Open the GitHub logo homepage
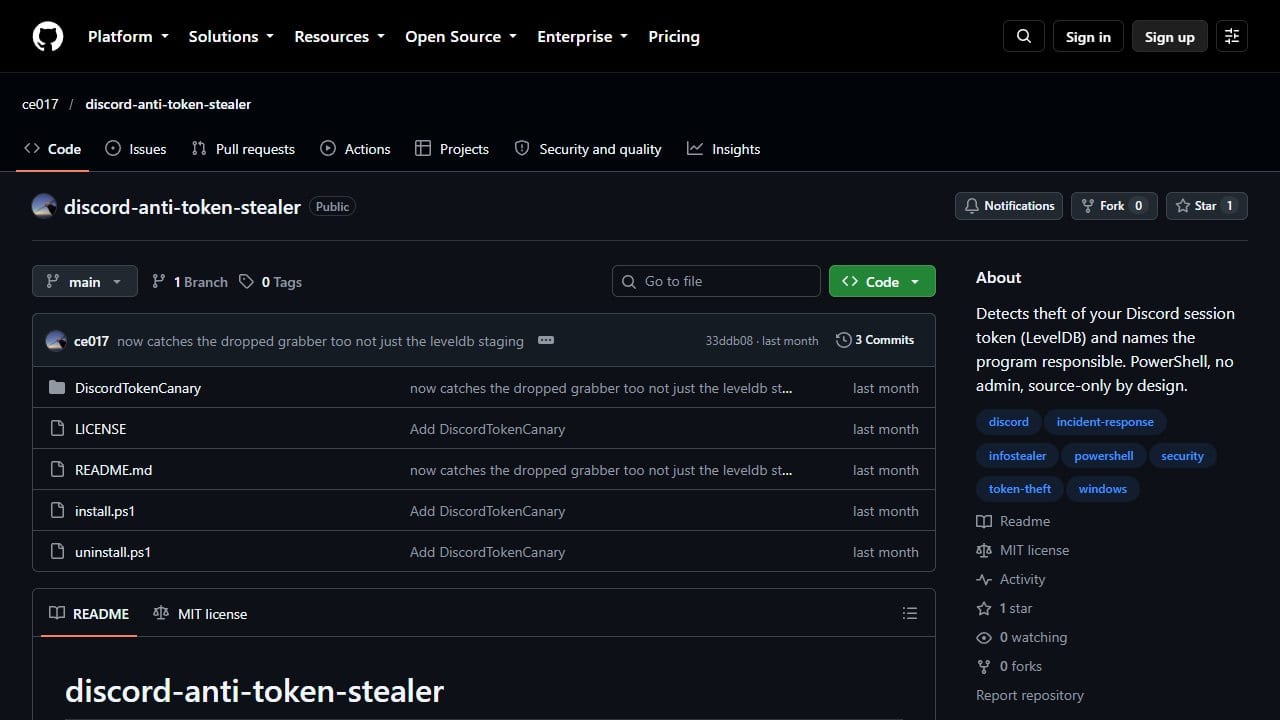Viewport: 1280px width, 720px height. pos(48,36)
